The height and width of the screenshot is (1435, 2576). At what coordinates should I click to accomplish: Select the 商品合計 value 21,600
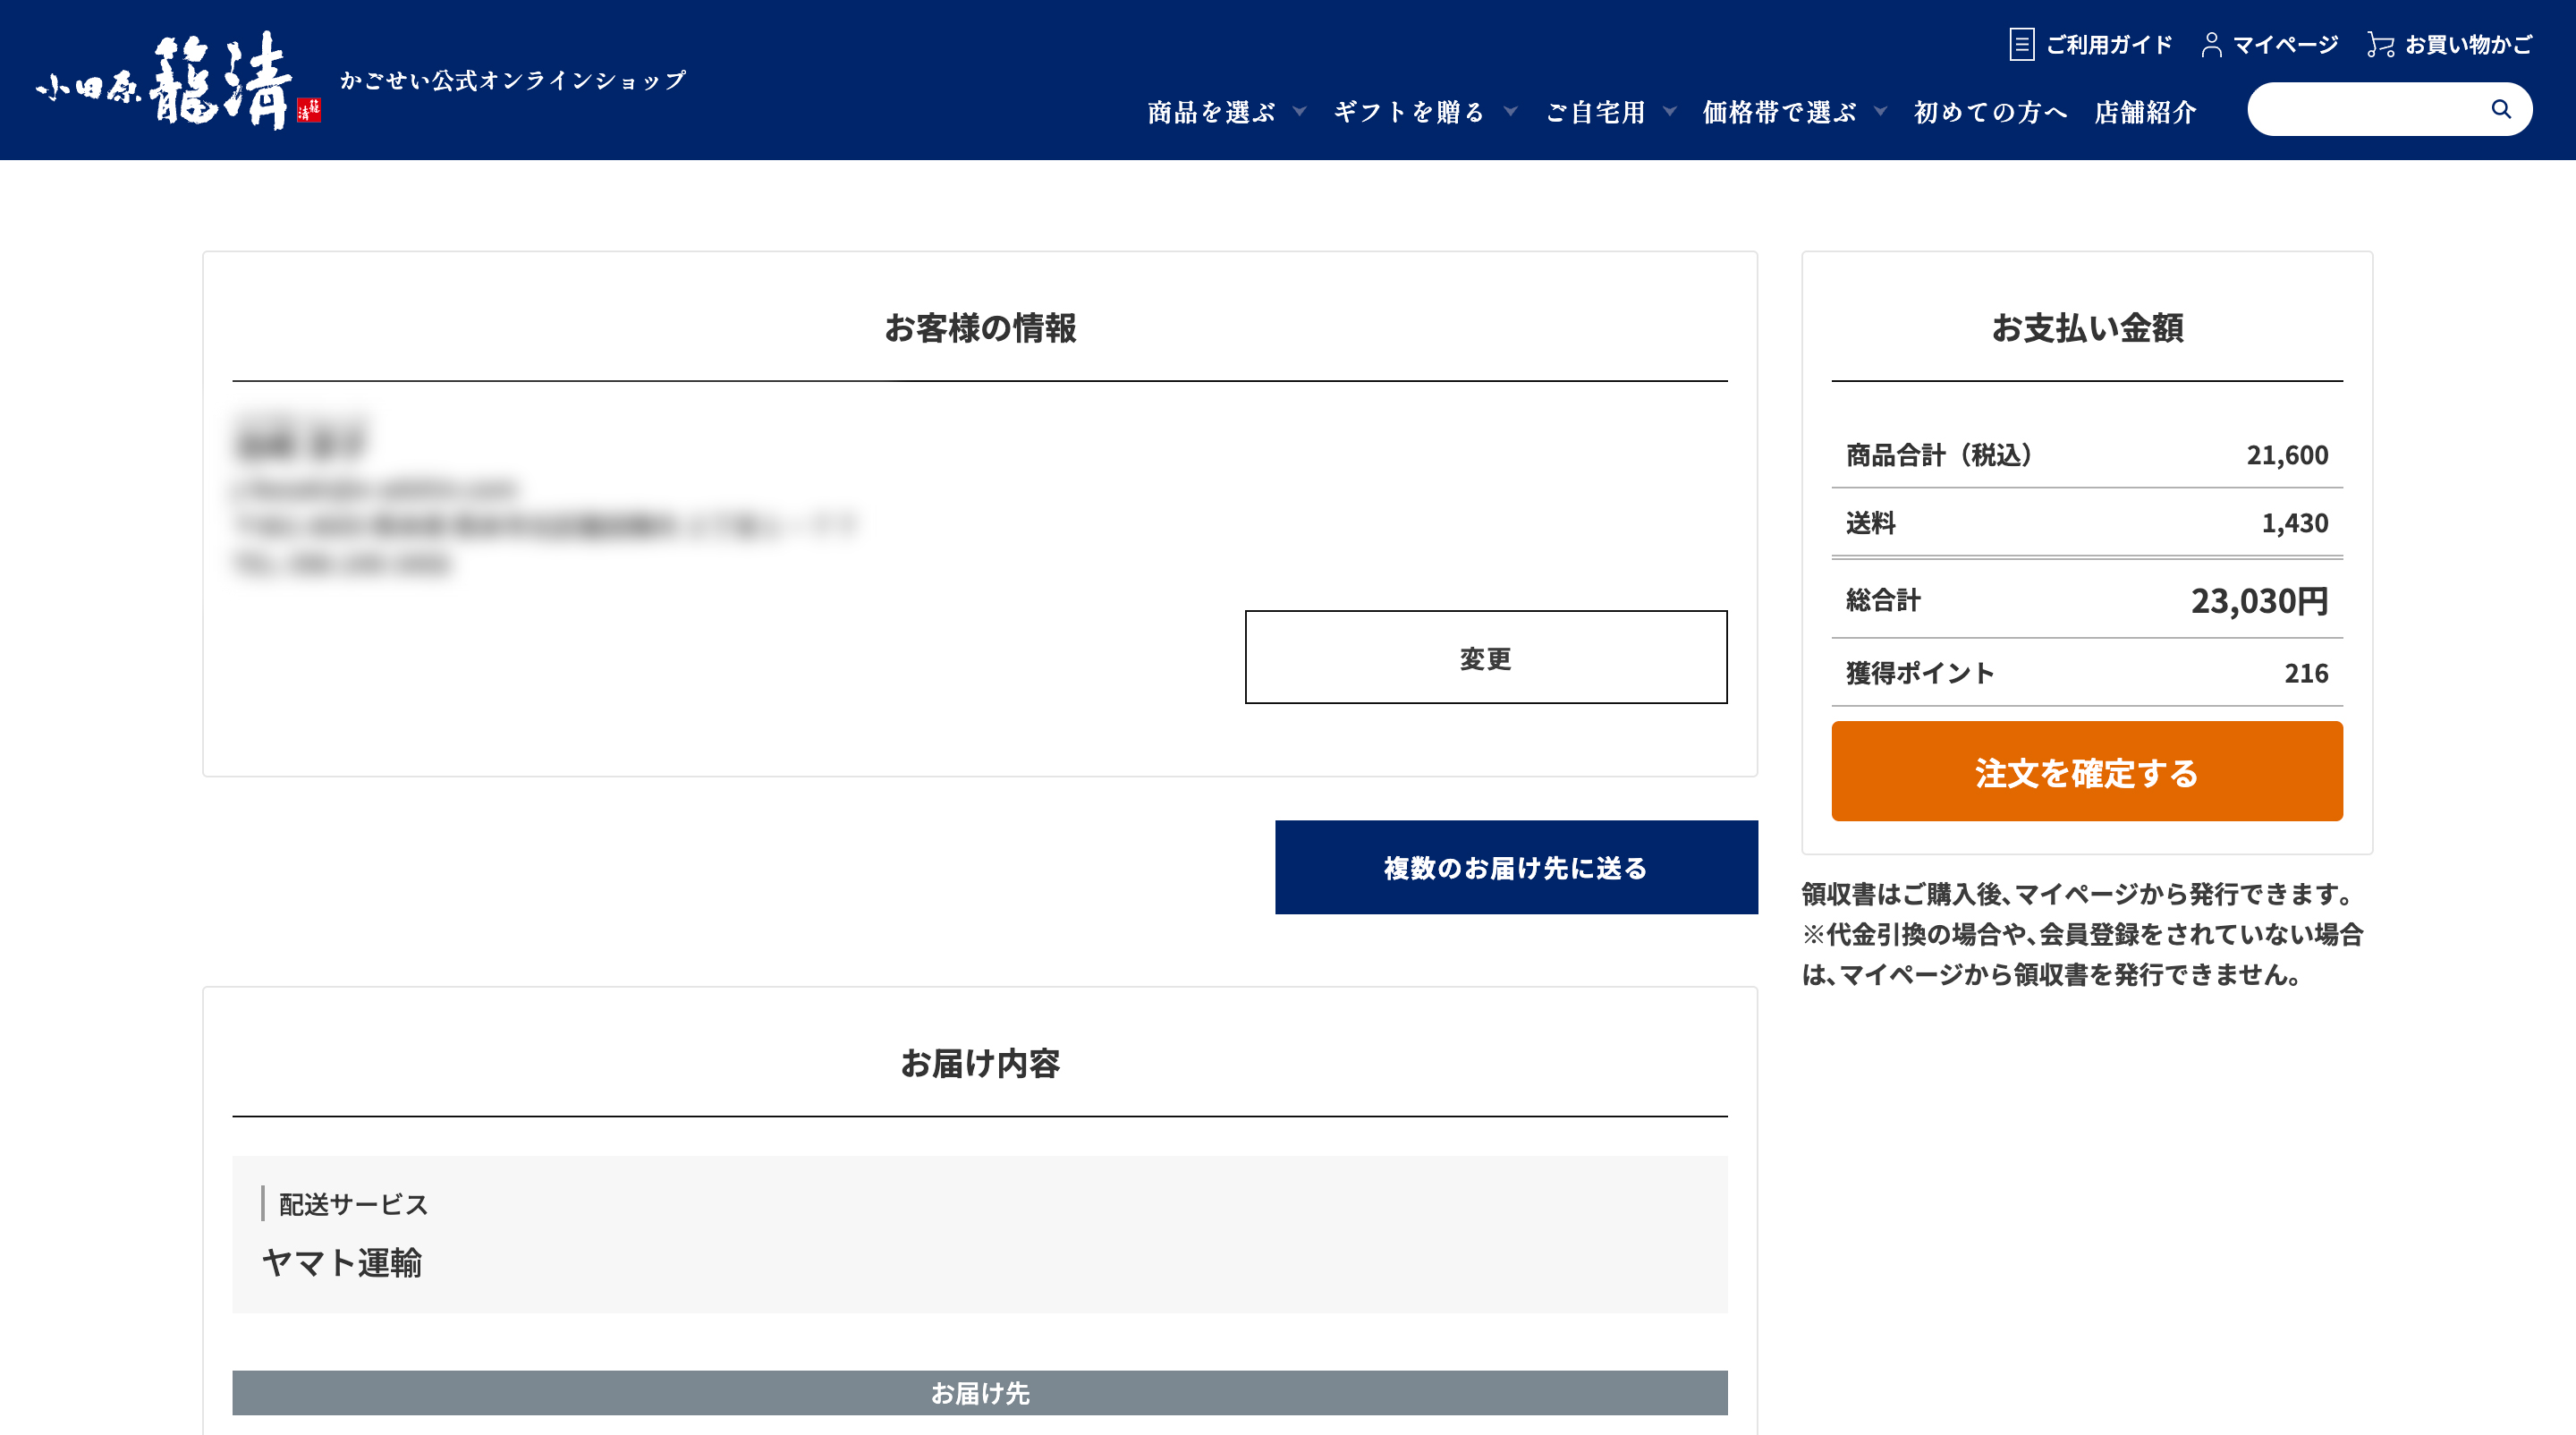tap(2287, 455)
